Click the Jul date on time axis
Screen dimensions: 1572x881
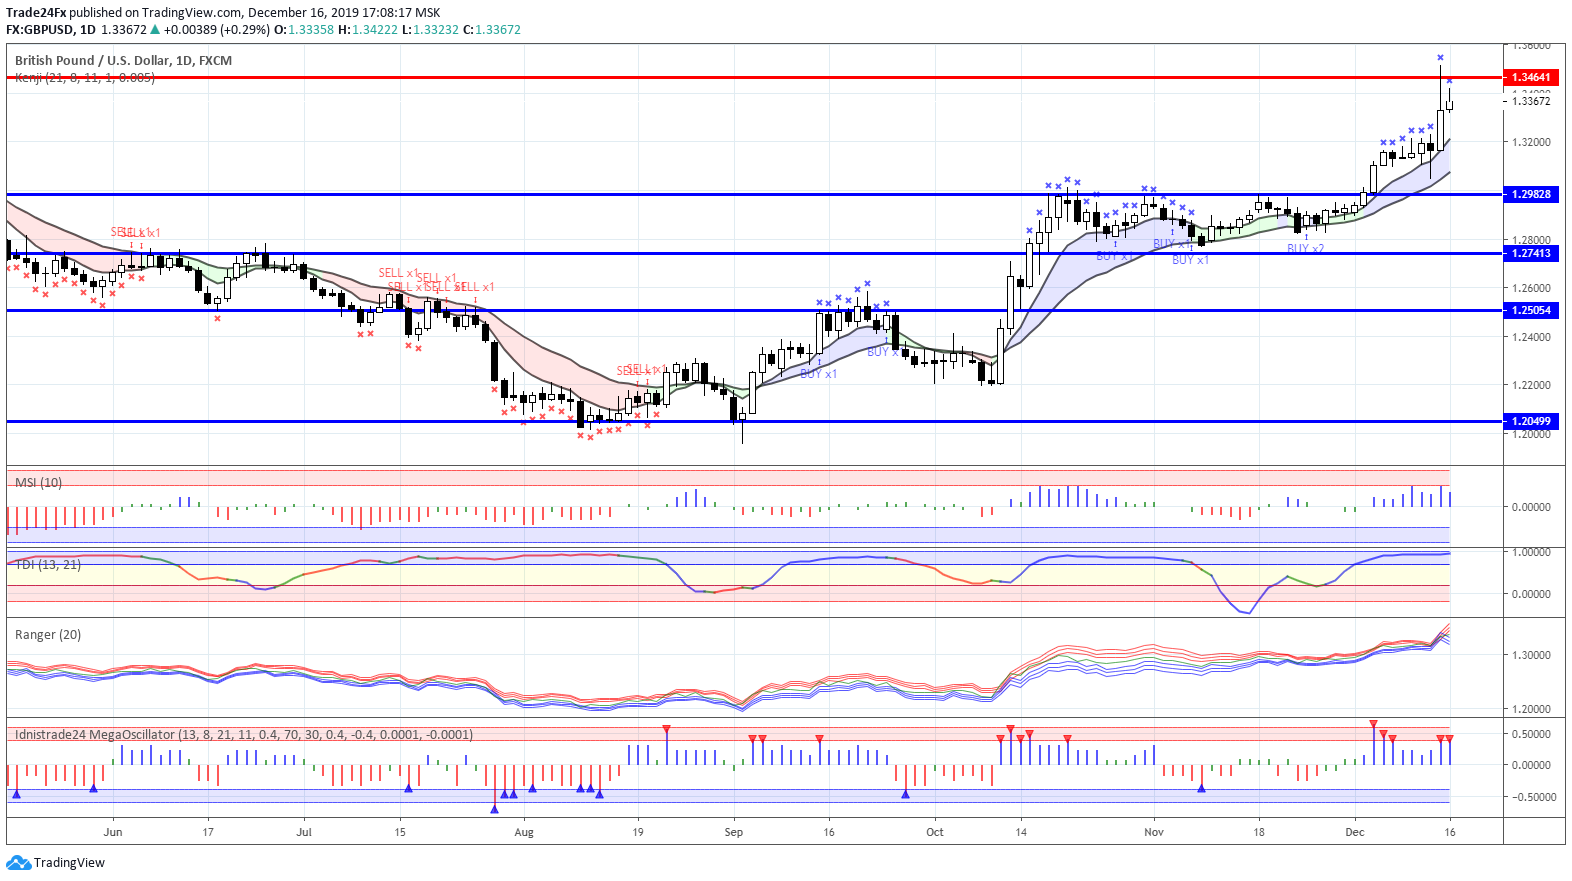click(304, 832)
